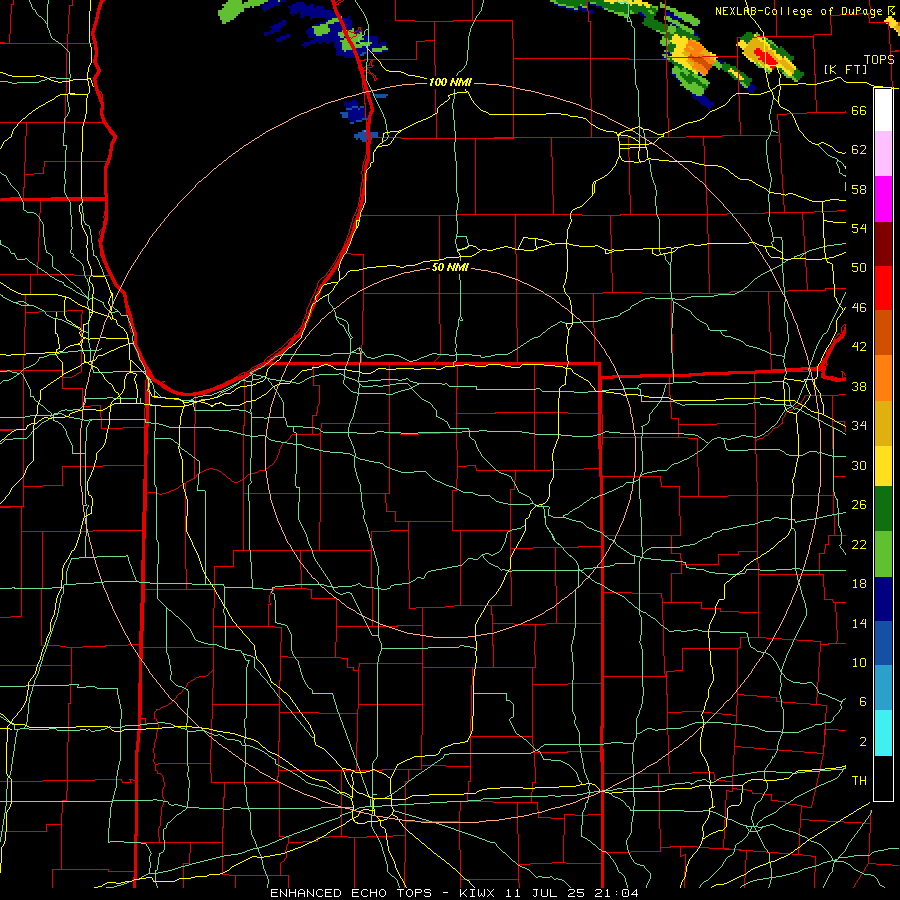
Task: Click the cyan legend swatch
Action: [x=883, y=733]
